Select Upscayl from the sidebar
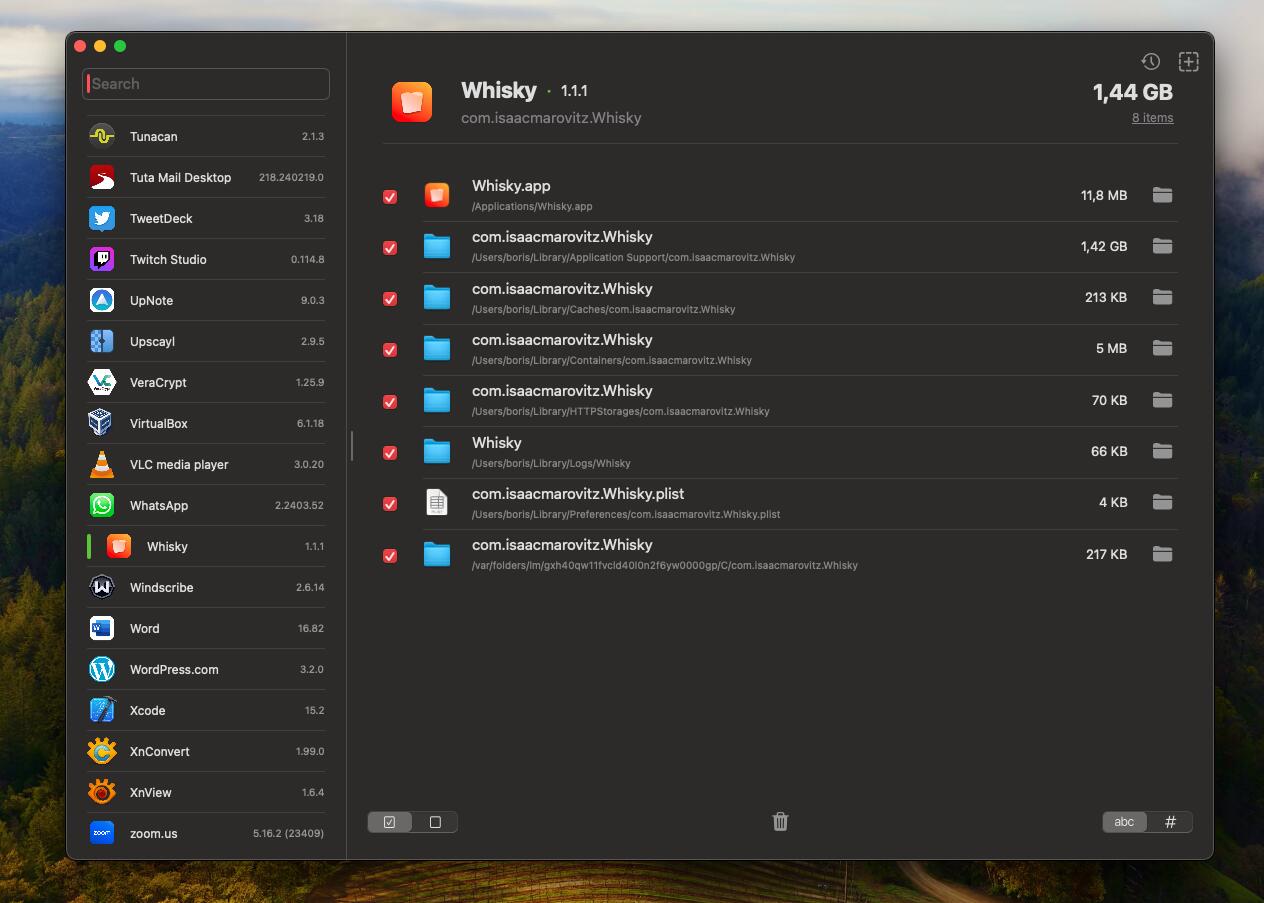 click(x=206, y=341)
